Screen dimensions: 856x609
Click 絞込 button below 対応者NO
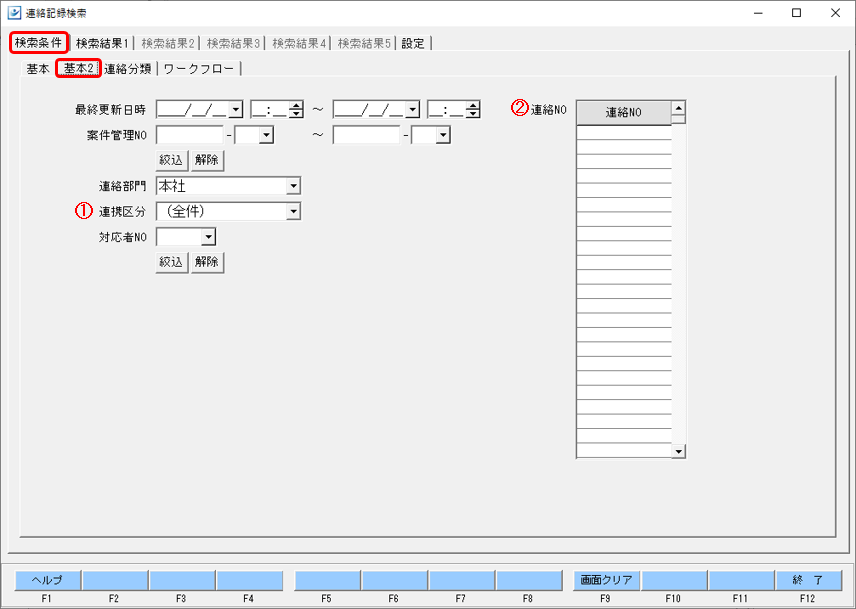[x=171, y=262]
